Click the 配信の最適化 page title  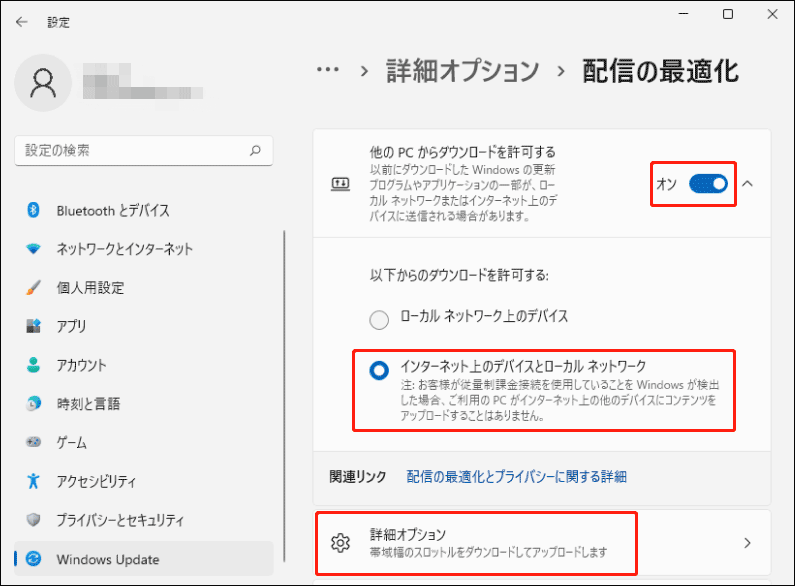tap(660, 70)
